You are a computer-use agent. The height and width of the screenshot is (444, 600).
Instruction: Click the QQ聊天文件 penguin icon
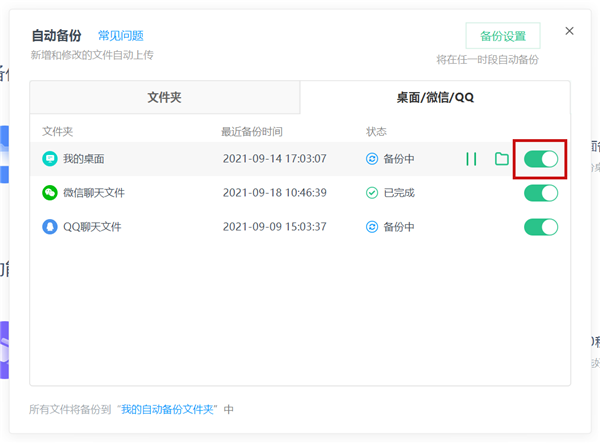50,227
